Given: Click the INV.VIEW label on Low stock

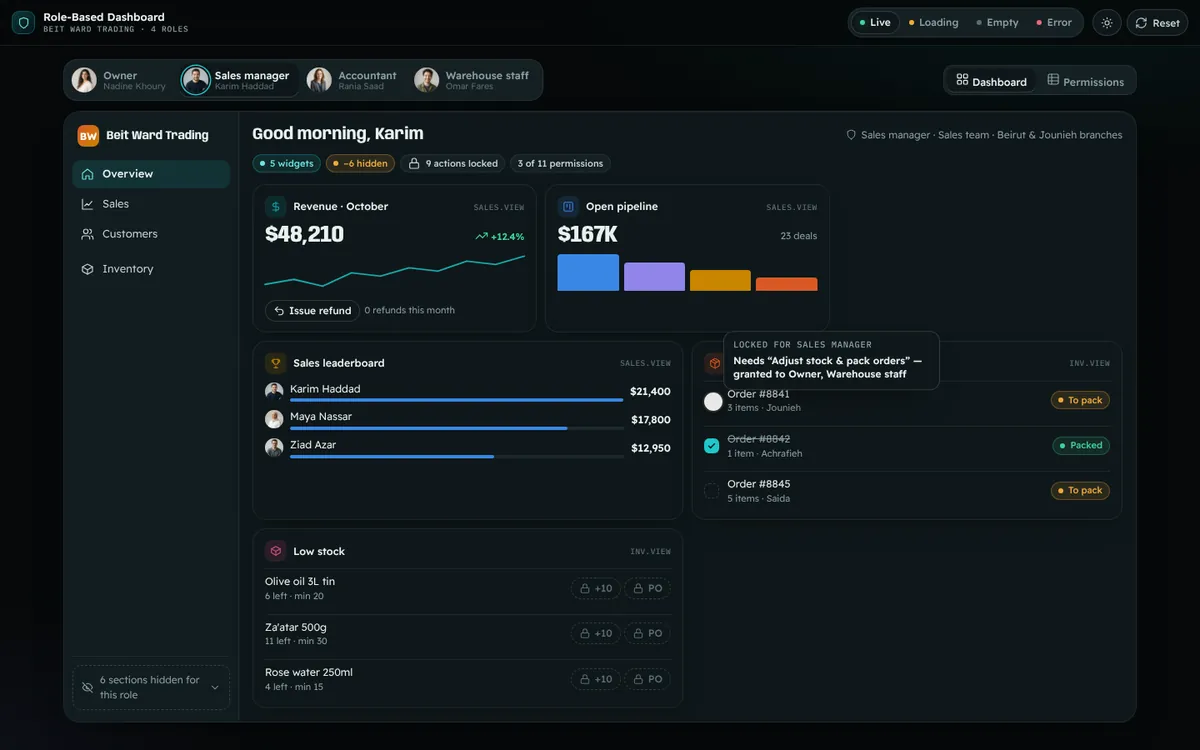Looking at the screenshot, I should point(650,552).
